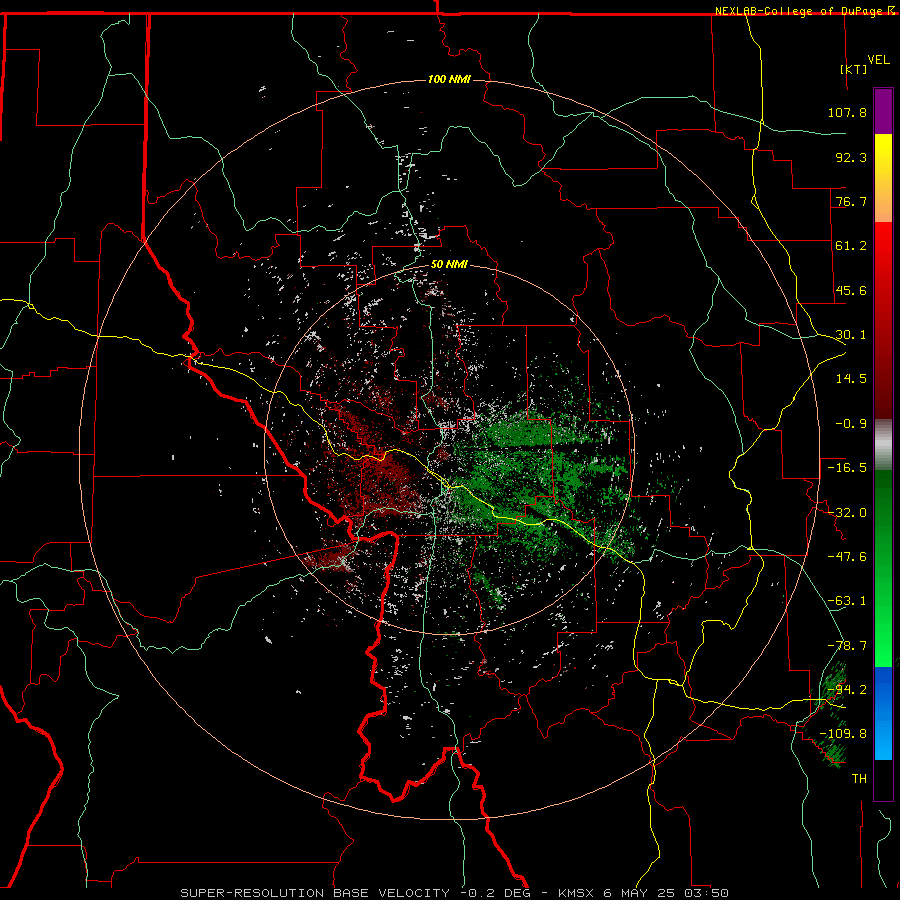Click the 50 NMI range ring label
The width and height of the screenshot is (900, 900).
pyautogui.click(x=449, y=265)
